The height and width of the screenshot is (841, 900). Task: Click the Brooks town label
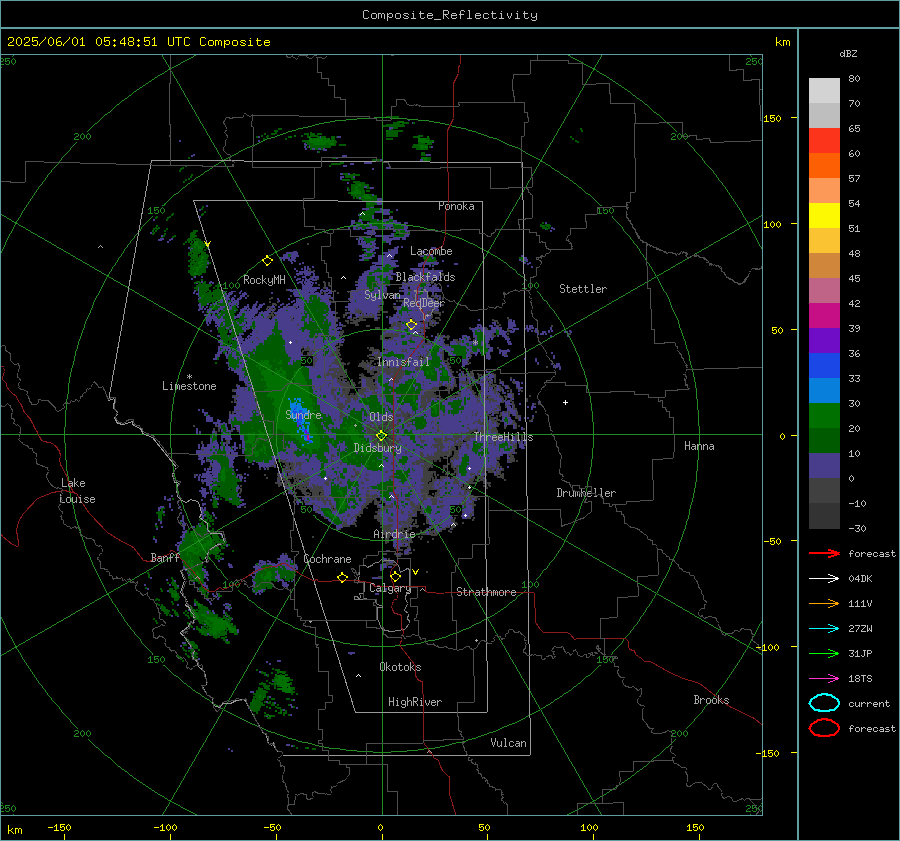point(711,700)
